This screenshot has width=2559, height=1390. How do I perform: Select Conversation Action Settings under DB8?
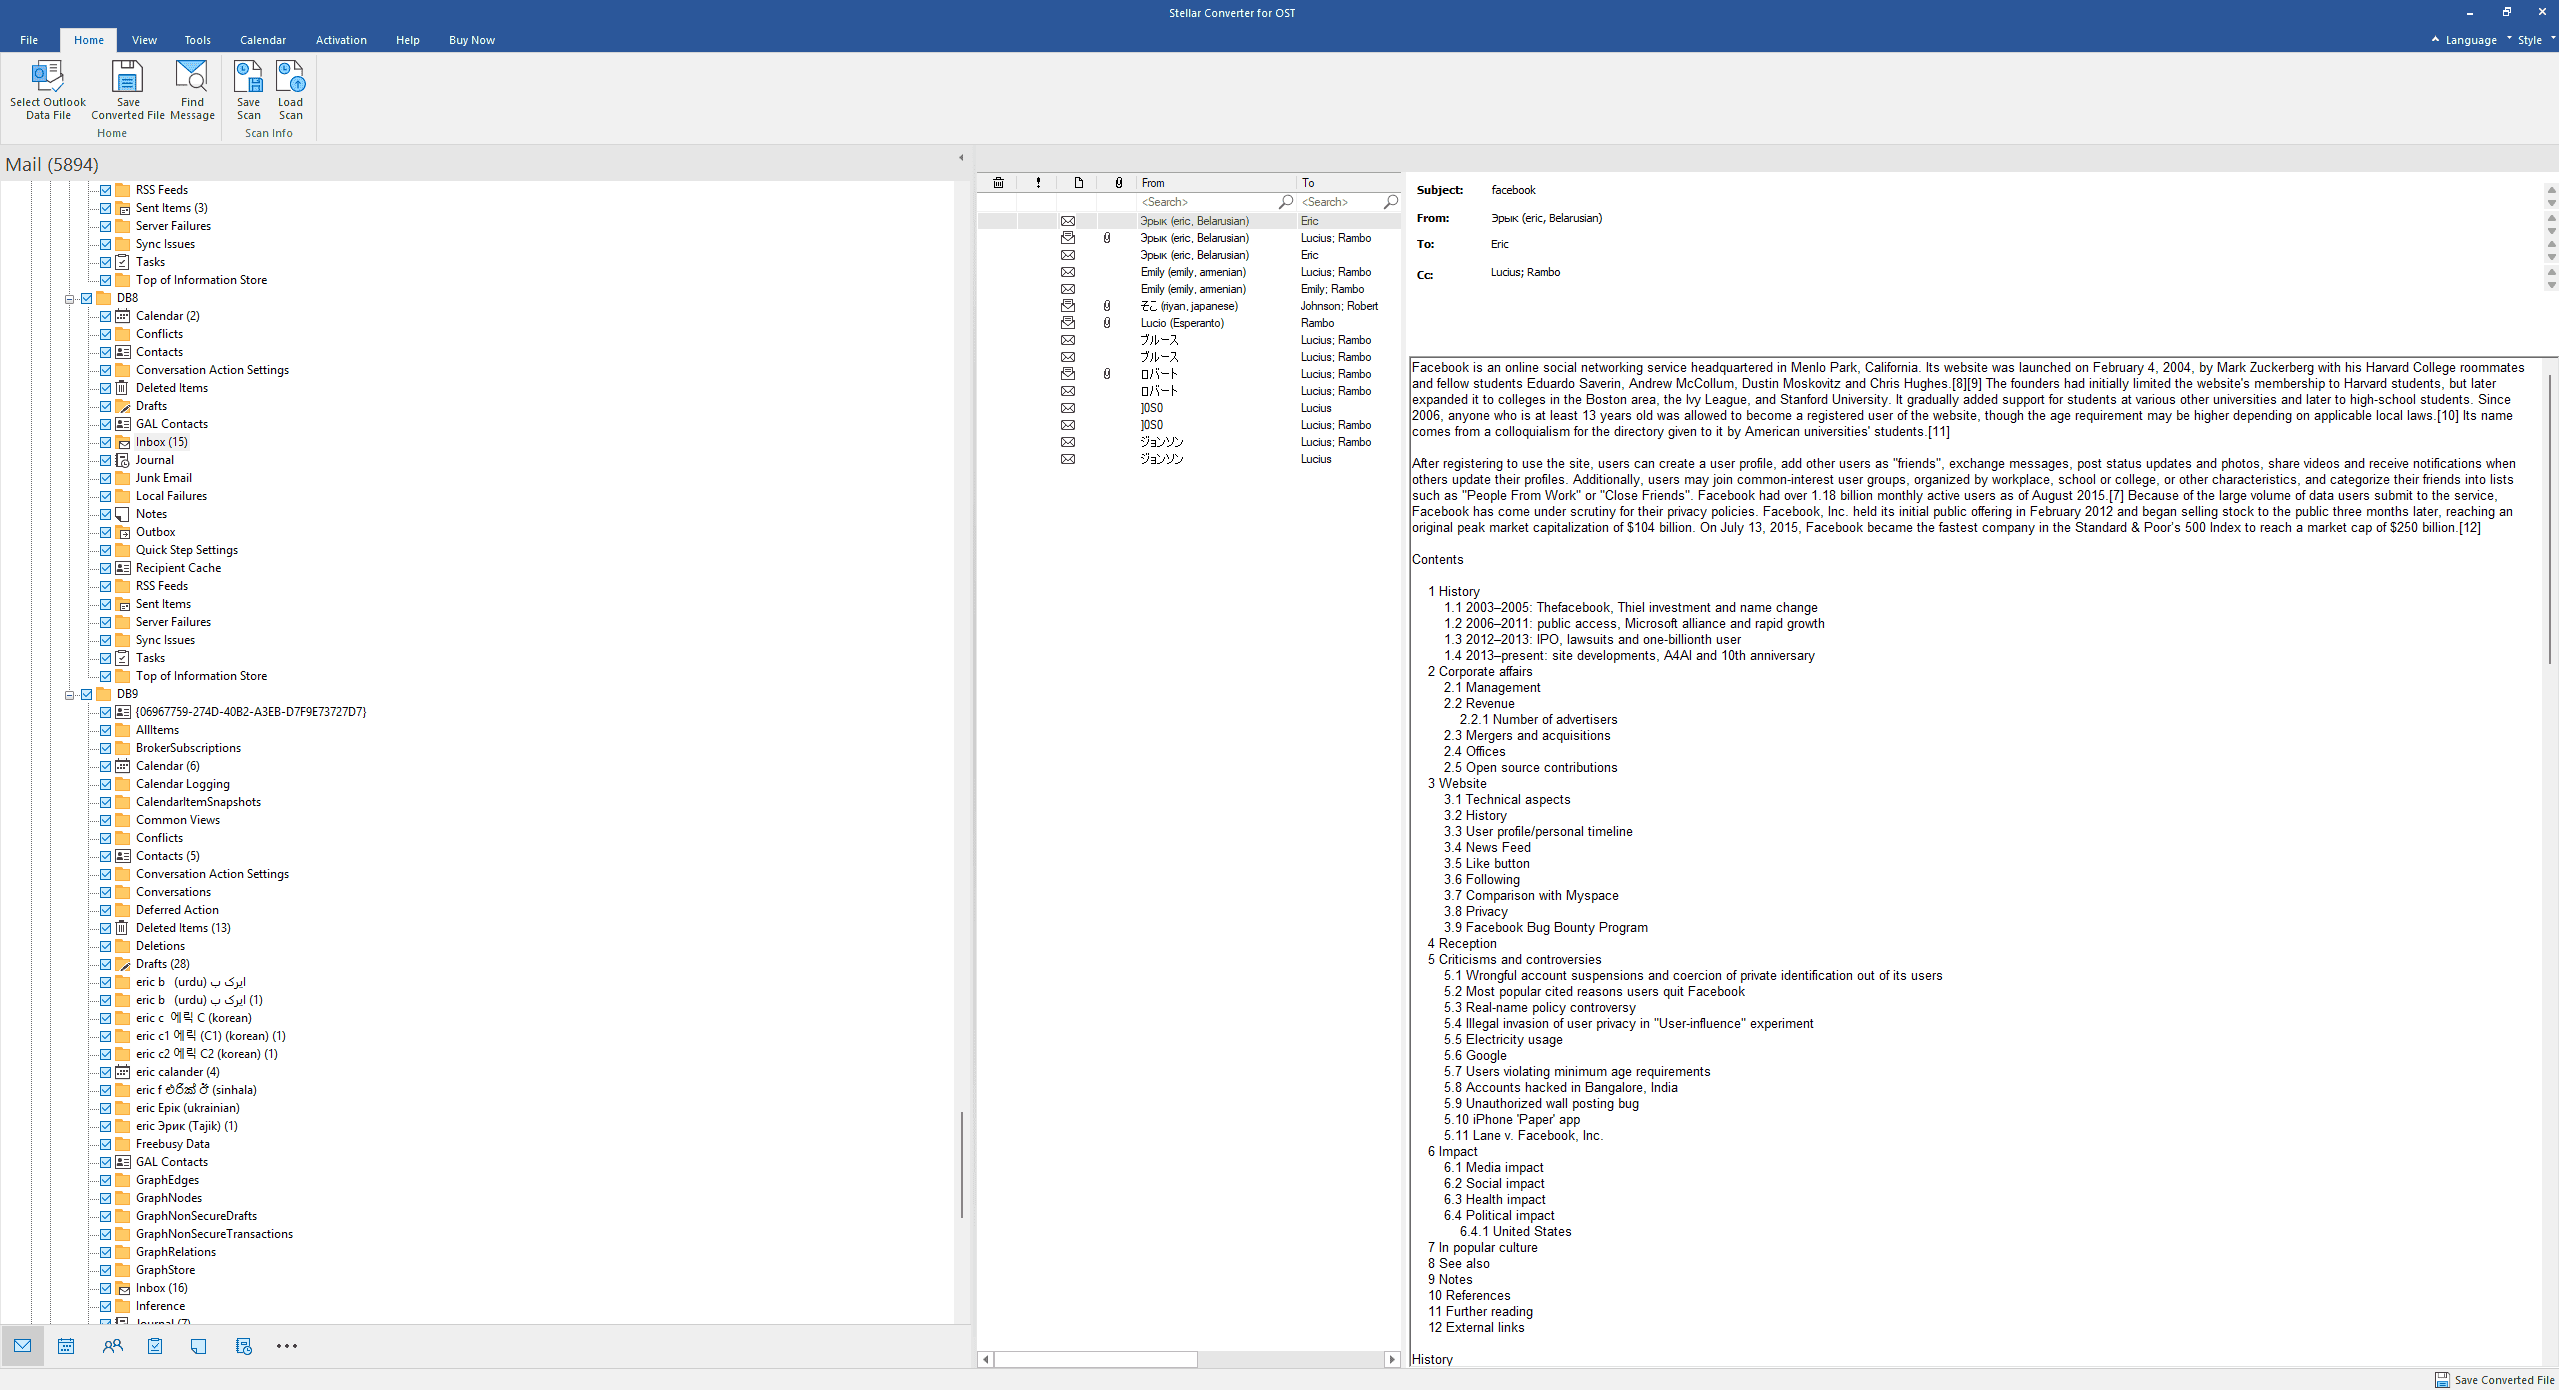[212, 370]
